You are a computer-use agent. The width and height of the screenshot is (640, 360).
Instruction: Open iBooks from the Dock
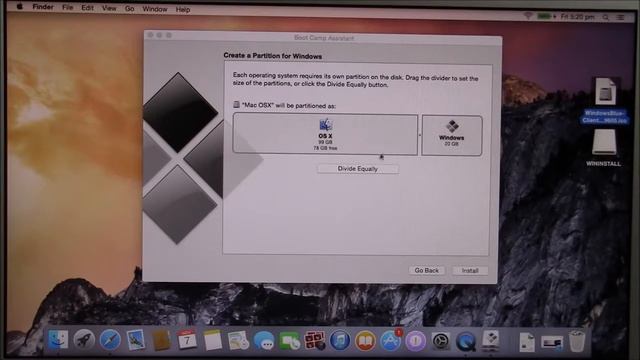point(365,341)
